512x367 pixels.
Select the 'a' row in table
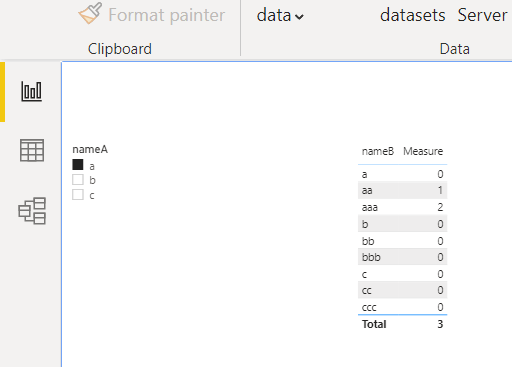(x=402, y=174)
